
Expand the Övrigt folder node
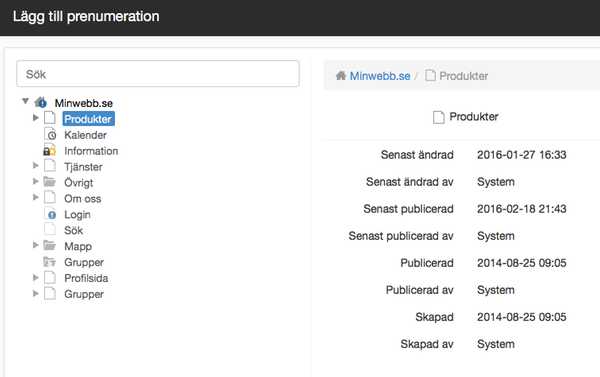click(36, 181)
